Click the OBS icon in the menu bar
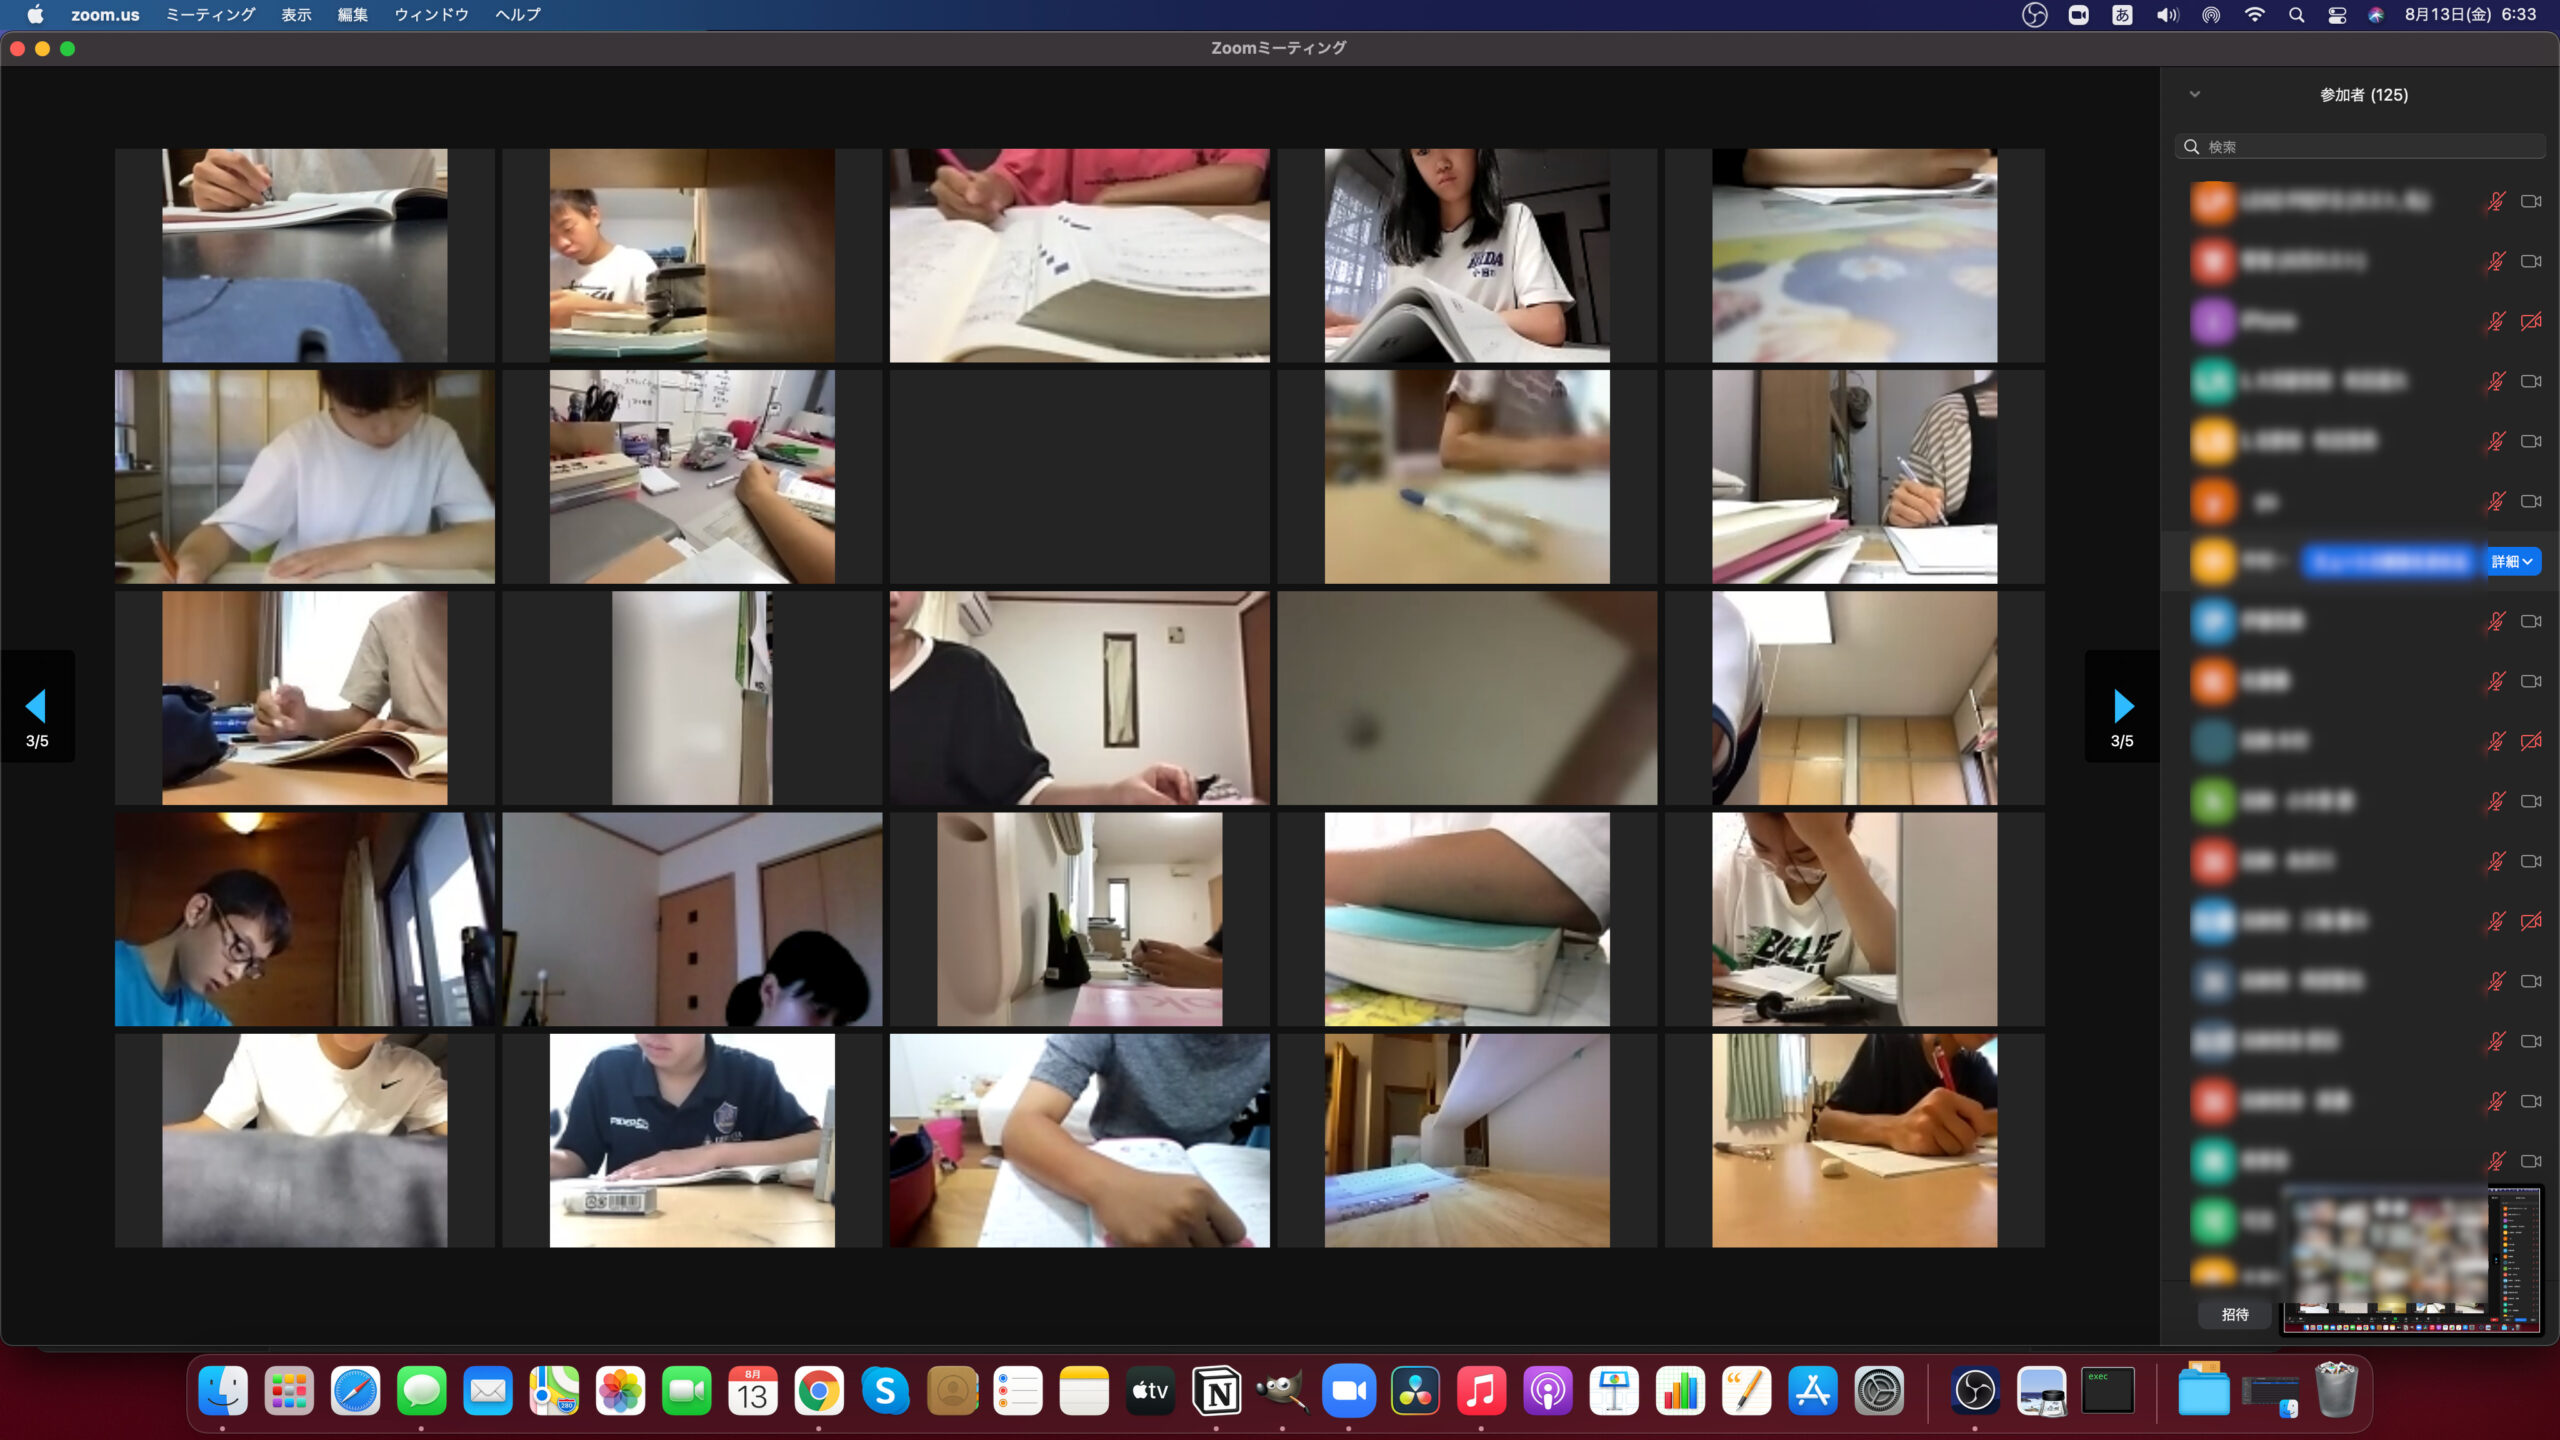 click(2034, 15)
